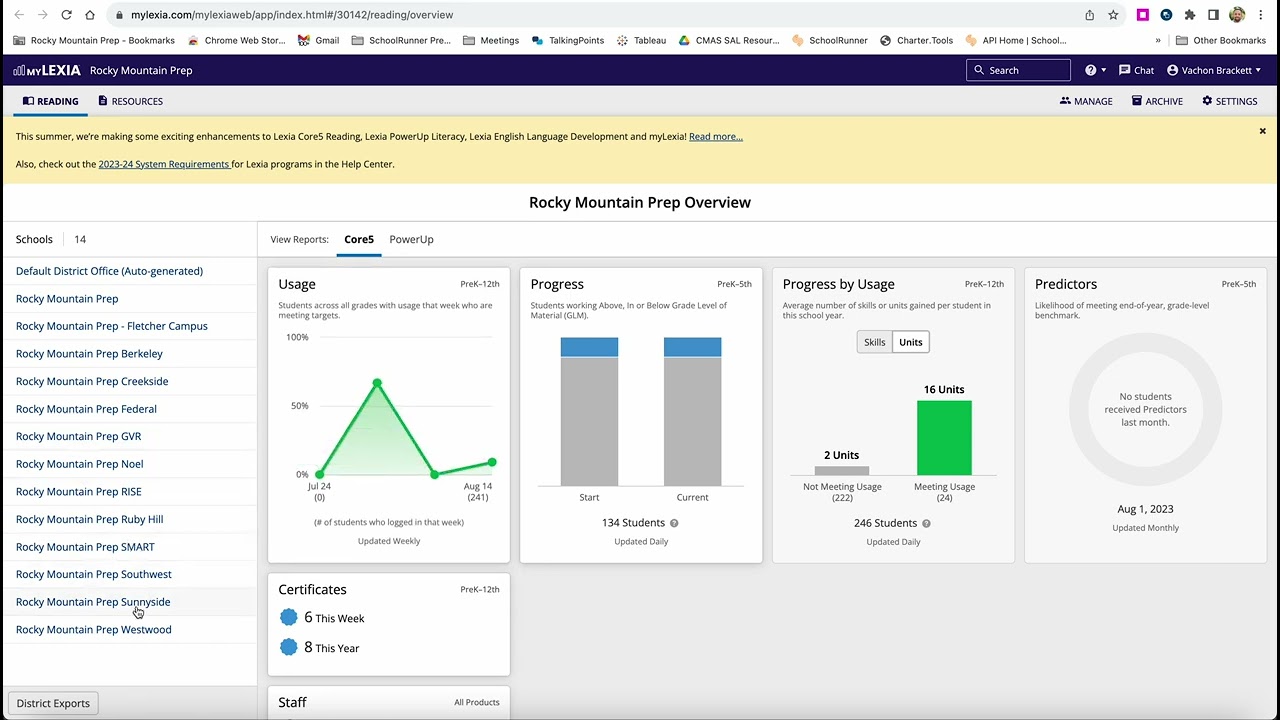
Task: Show hidden bookmarks with the double chevron
Action: coord(1158,41)
